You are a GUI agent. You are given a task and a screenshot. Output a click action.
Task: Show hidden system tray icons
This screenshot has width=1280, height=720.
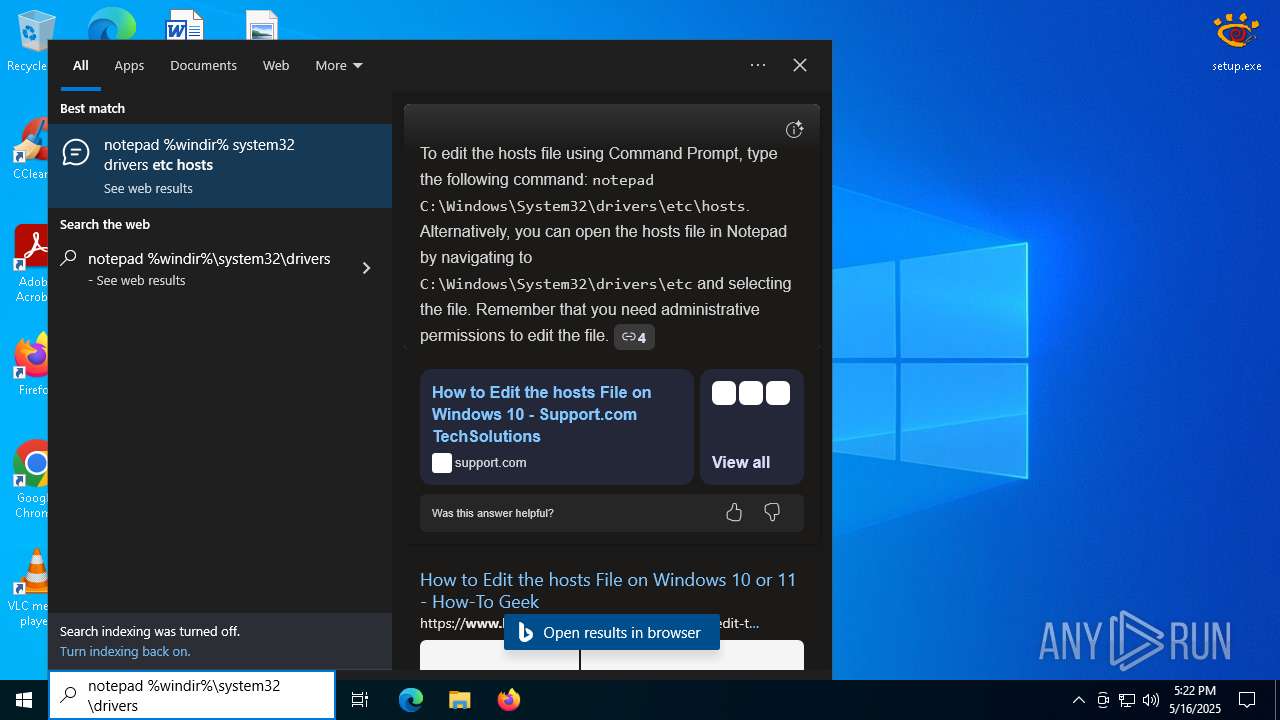pyautogui.click(x=1078, y=700)
